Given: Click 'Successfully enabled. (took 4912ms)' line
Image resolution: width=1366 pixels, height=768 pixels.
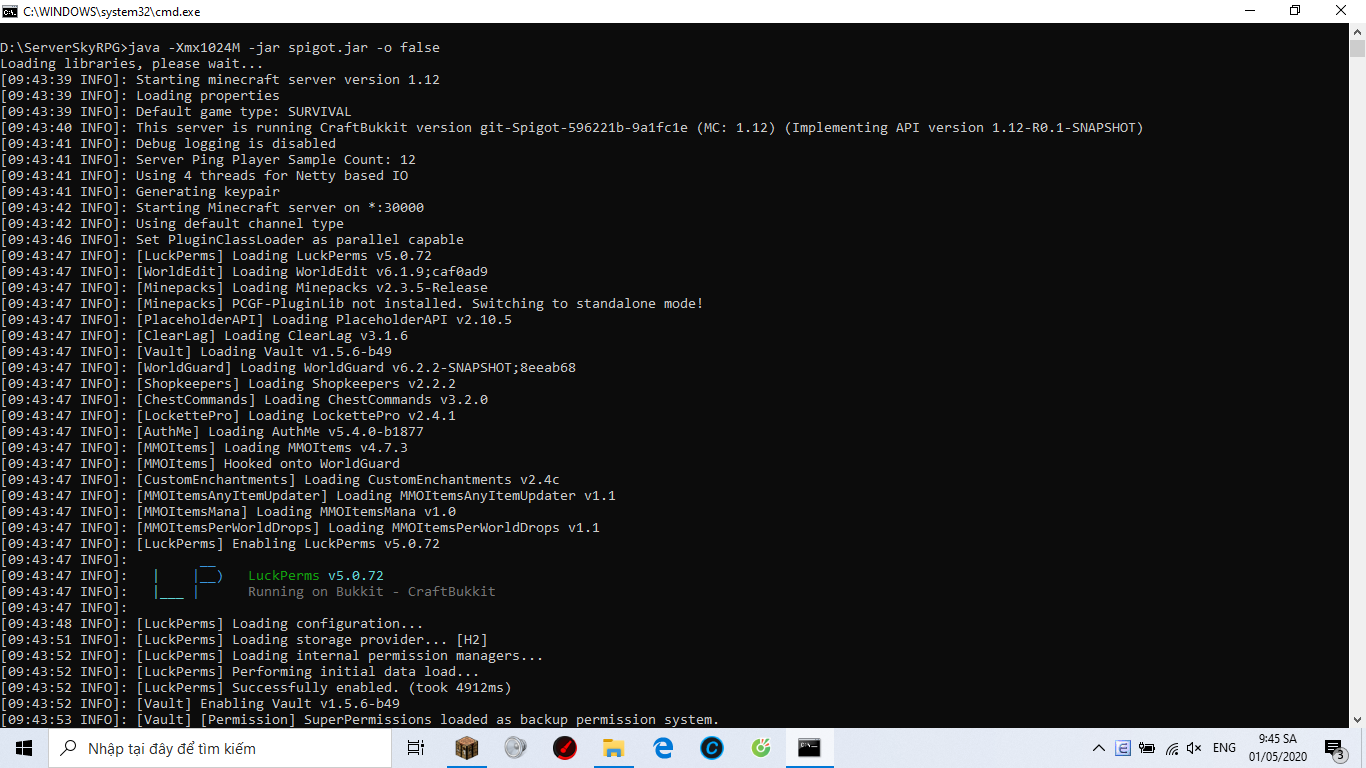Looking at the screenshot, I should (256, 688).
